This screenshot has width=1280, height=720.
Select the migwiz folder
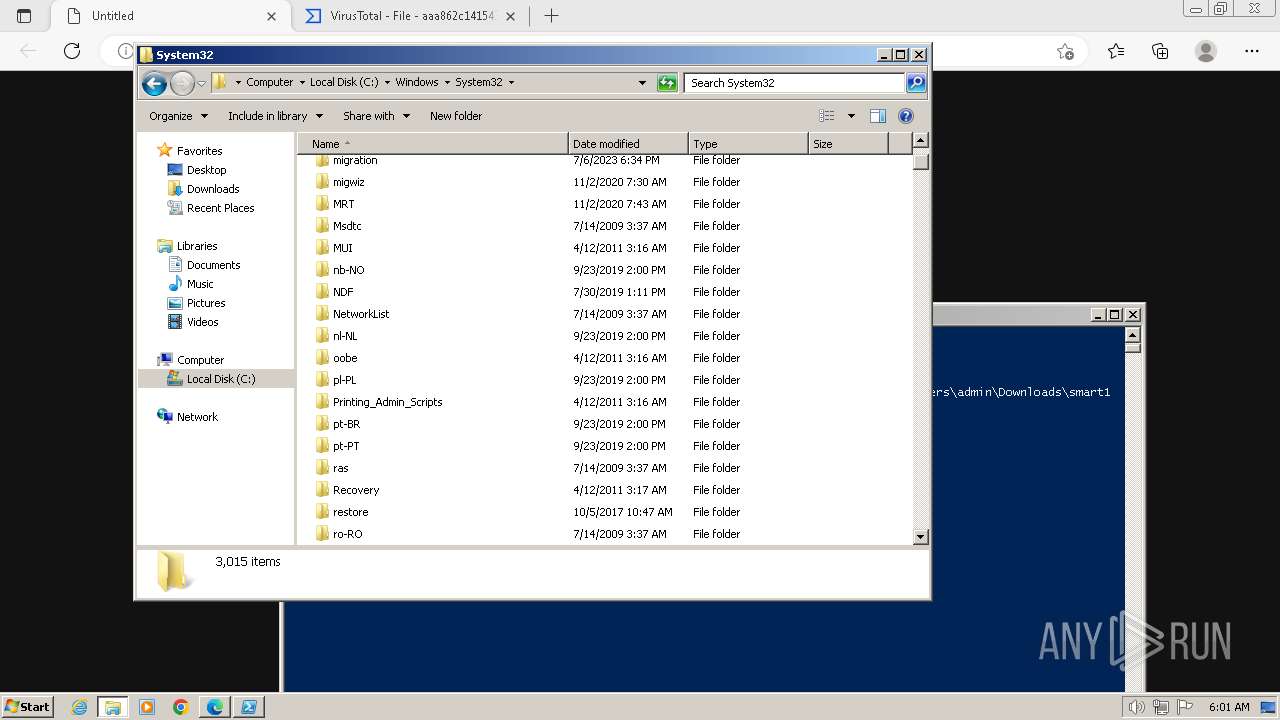348,182
